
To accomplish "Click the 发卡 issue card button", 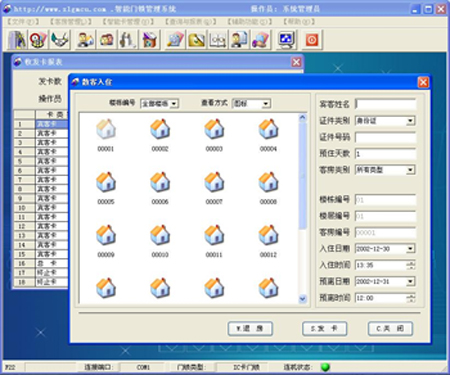I will (x=324, y=329).
